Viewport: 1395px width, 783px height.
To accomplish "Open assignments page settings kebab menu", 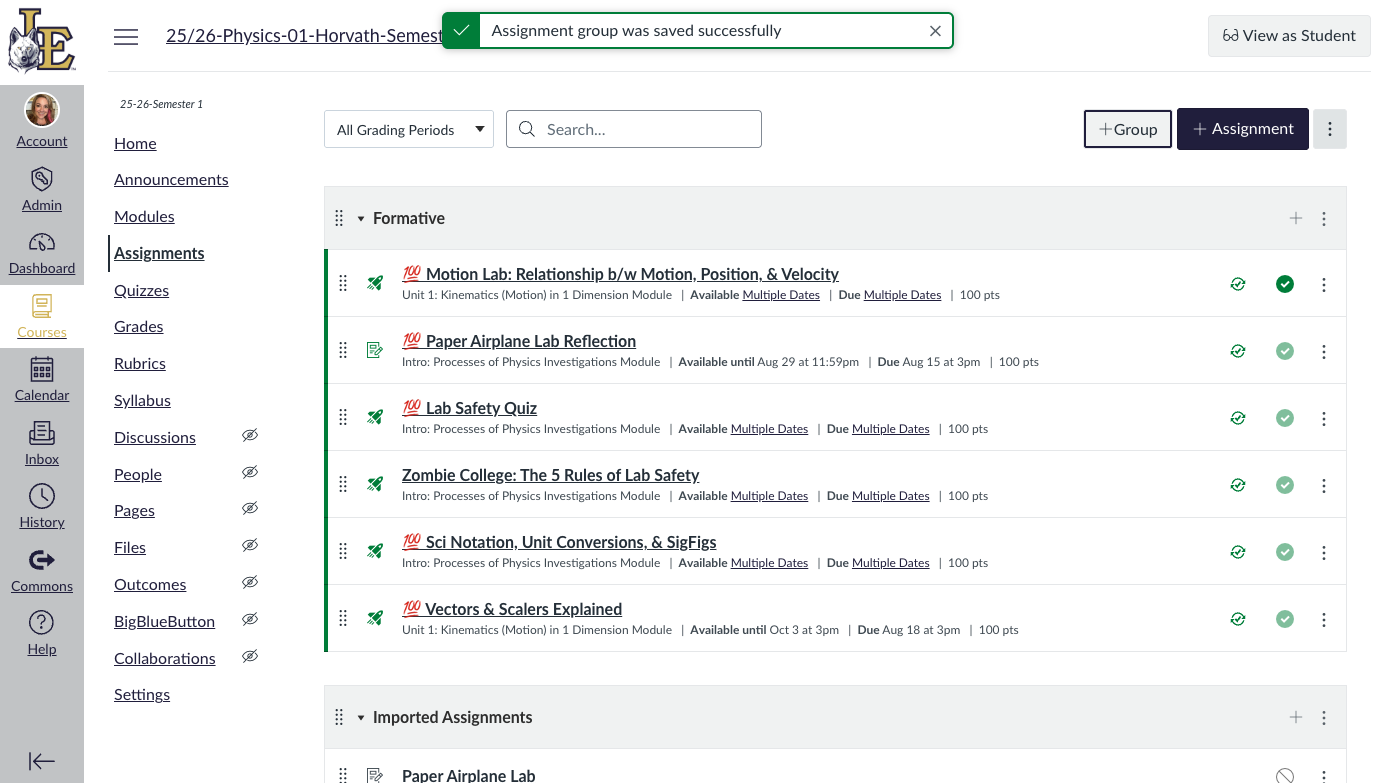I will coord(1330,129).
